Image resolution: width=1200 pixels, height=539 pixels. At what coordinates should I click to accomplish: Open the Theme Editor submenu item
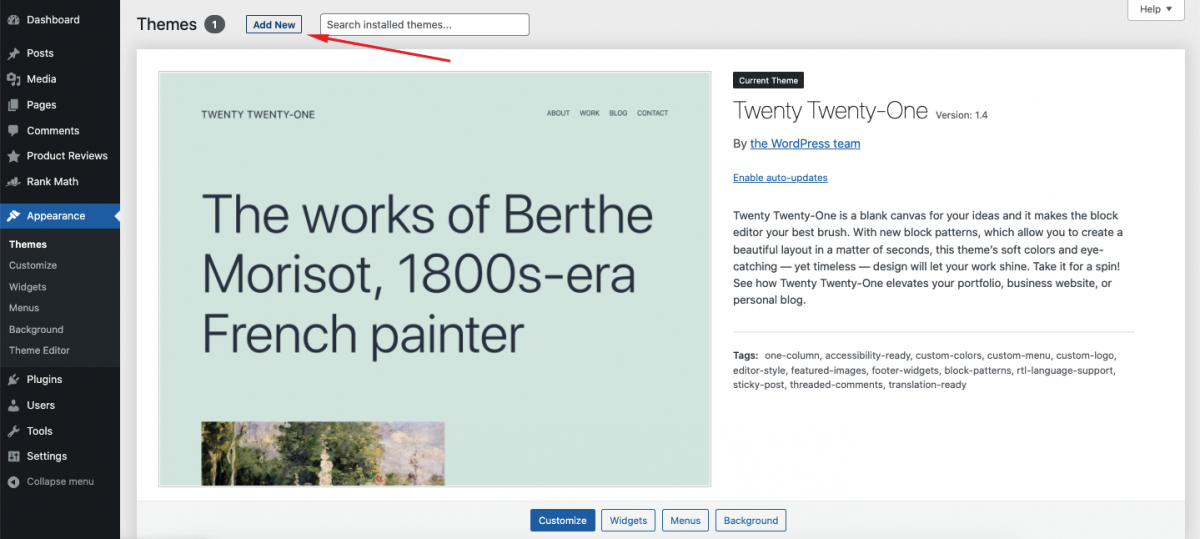39,351
